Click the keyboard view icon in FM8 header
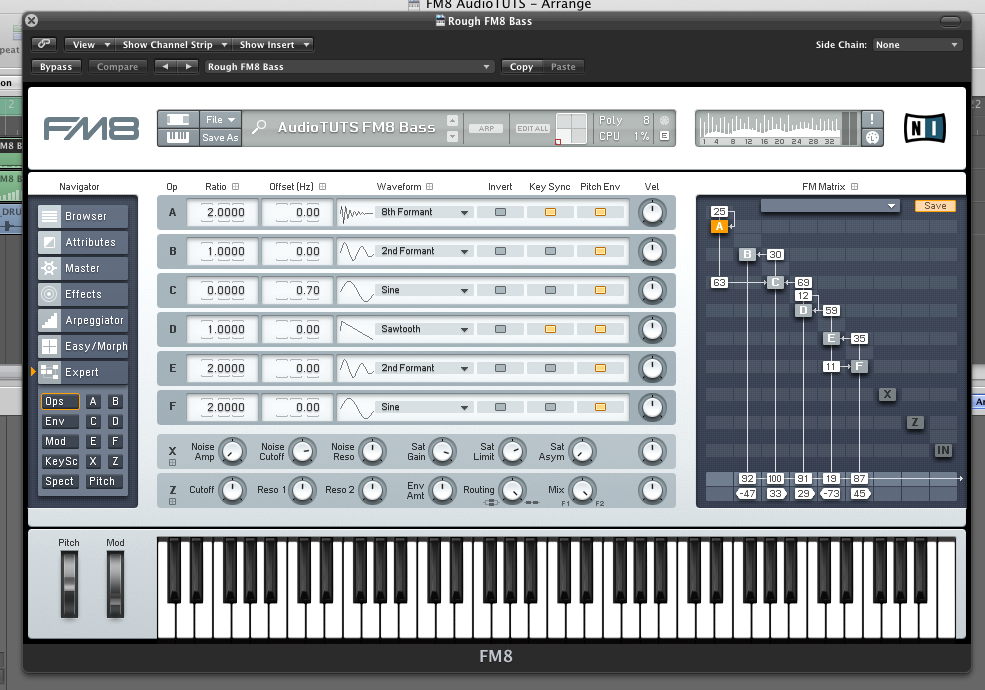985x690 pixels. [178, 137]
